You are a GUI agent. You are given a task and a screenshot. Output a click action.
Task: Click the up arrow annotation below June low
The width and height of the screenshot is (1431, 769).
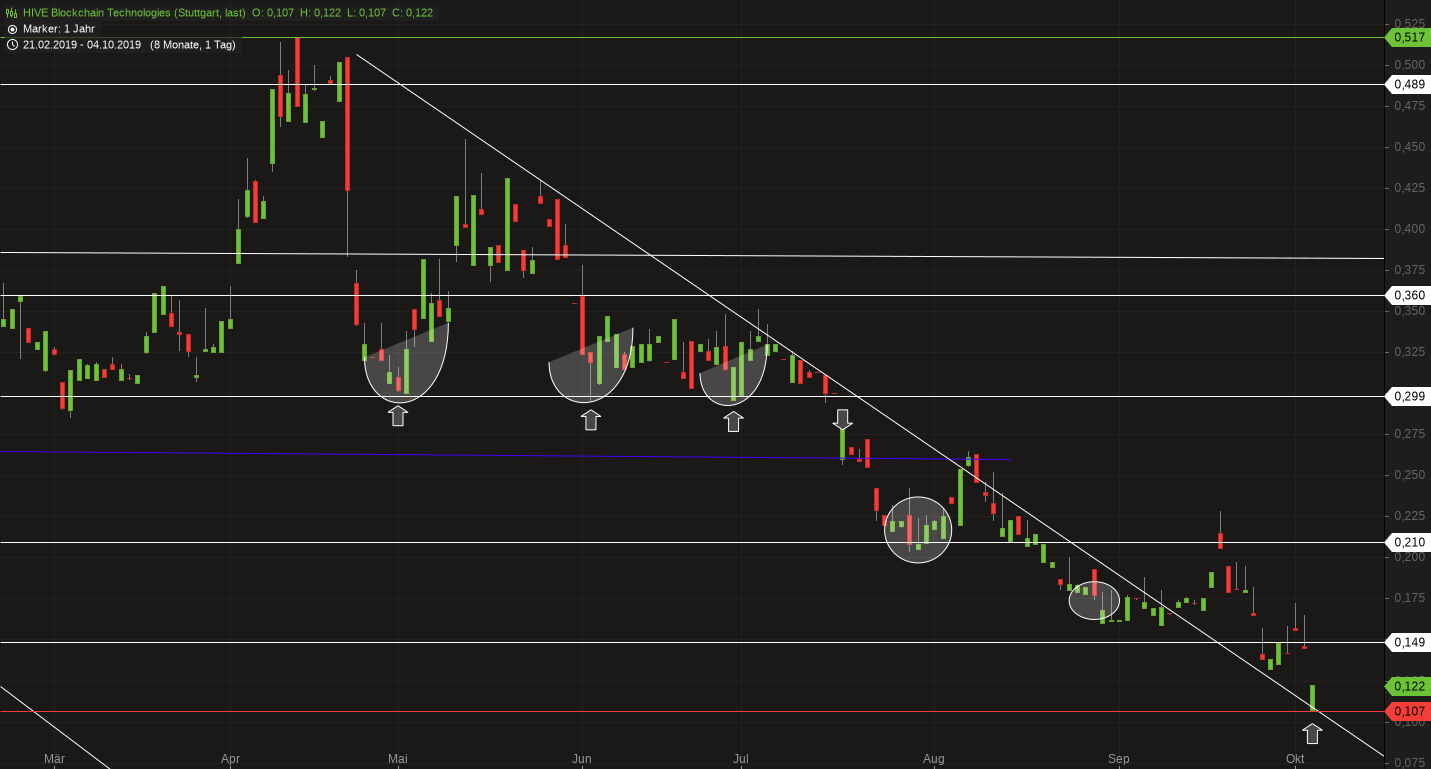pos(591,419)
